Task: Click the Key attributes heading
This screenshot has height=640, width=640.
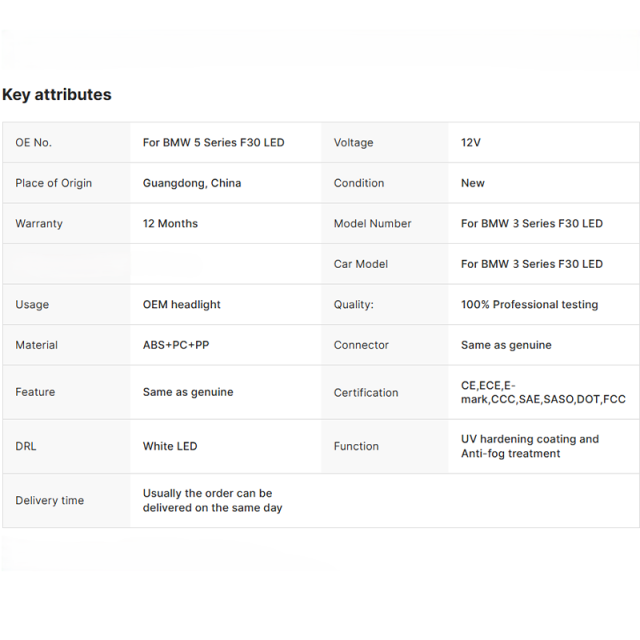Action: click(x=57, y=95)
